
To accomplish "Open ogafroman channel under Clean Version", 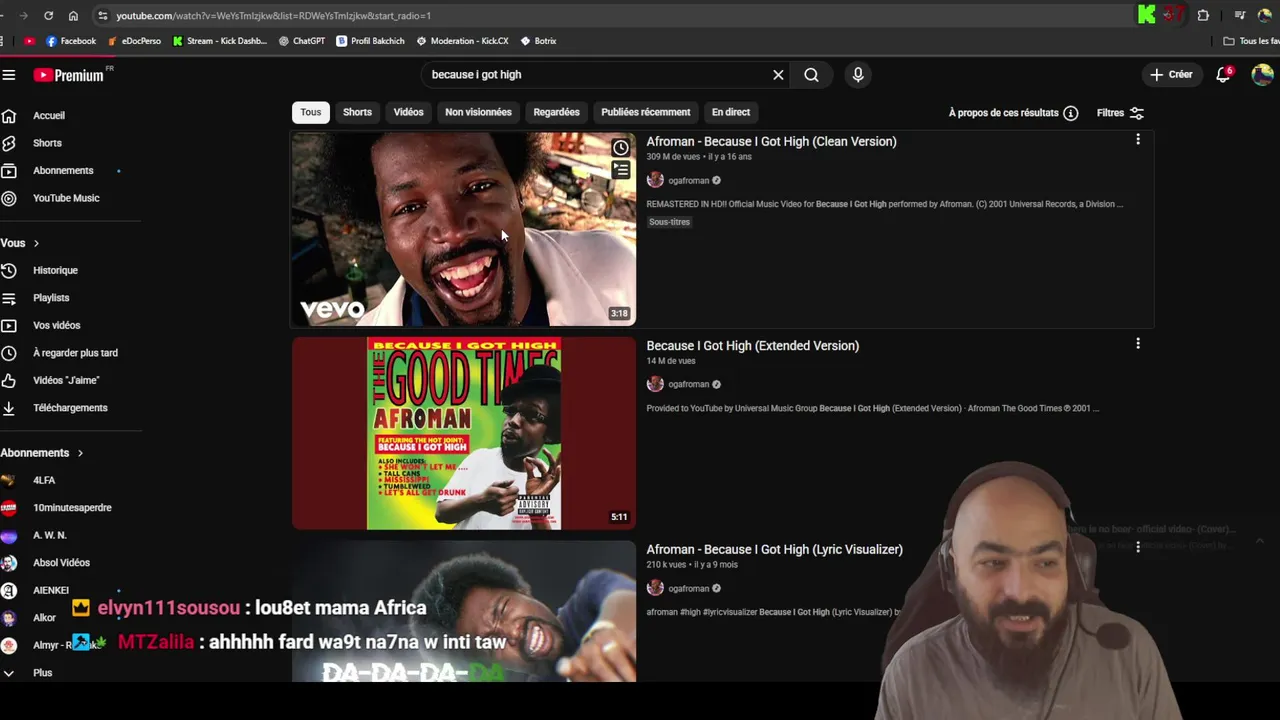I will pyautogui.click(x=688, y=181).
